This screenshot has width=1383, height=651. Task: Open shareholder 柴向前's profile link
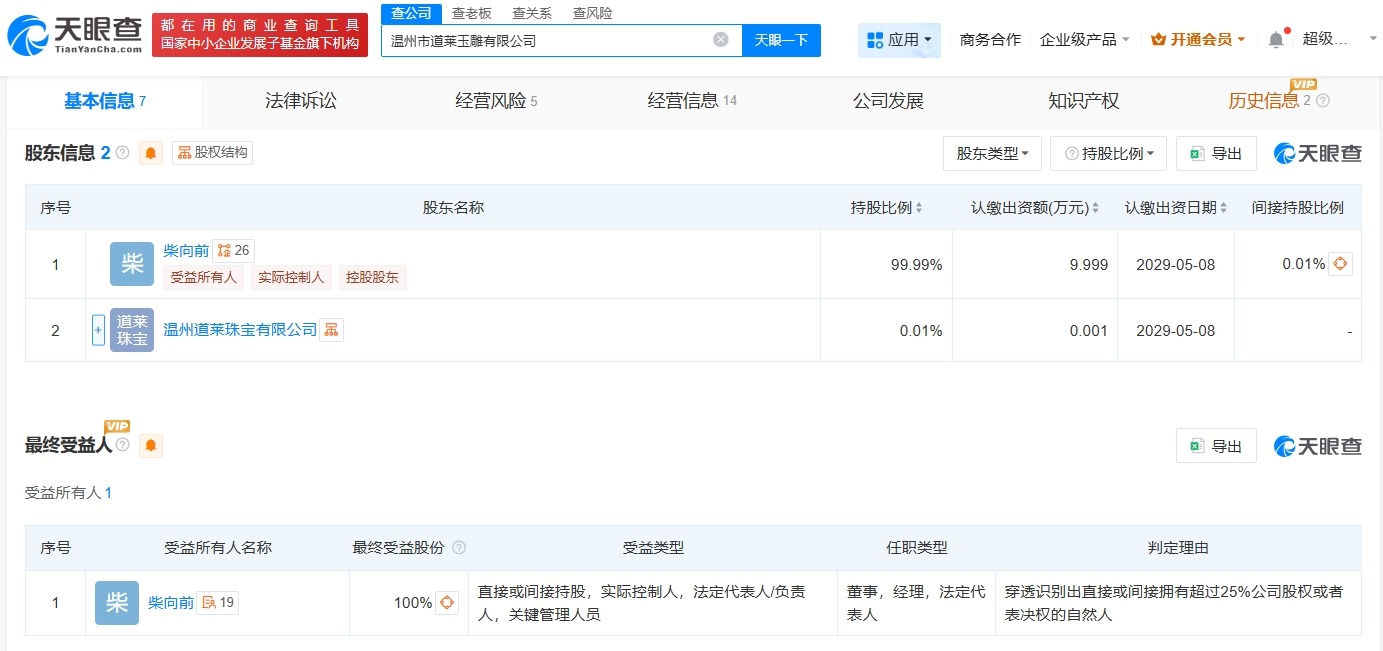186,250
